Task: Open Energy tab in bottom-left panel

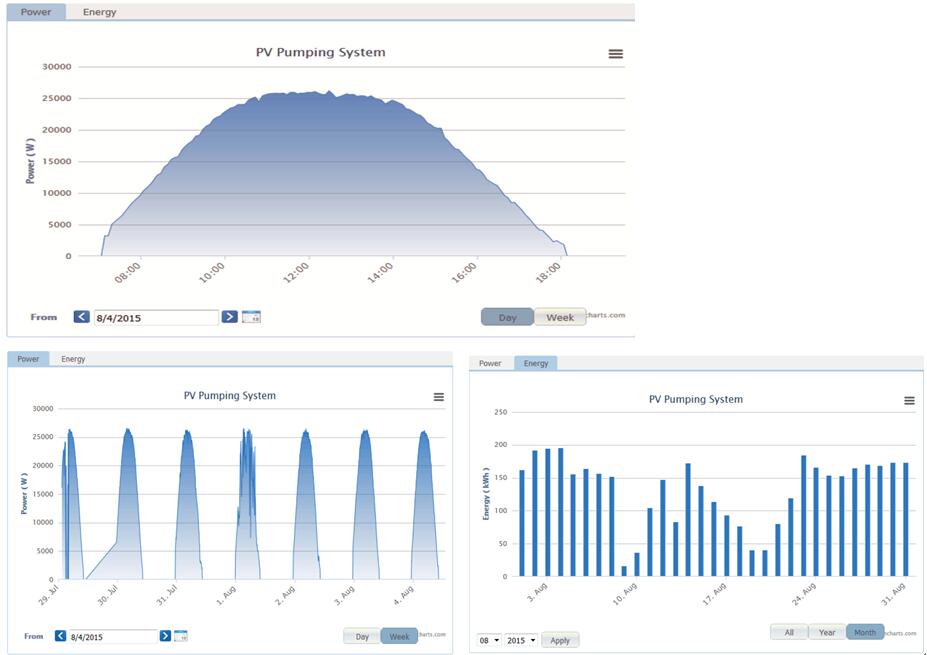Action: pyautogui.click(x=73, y=358)
